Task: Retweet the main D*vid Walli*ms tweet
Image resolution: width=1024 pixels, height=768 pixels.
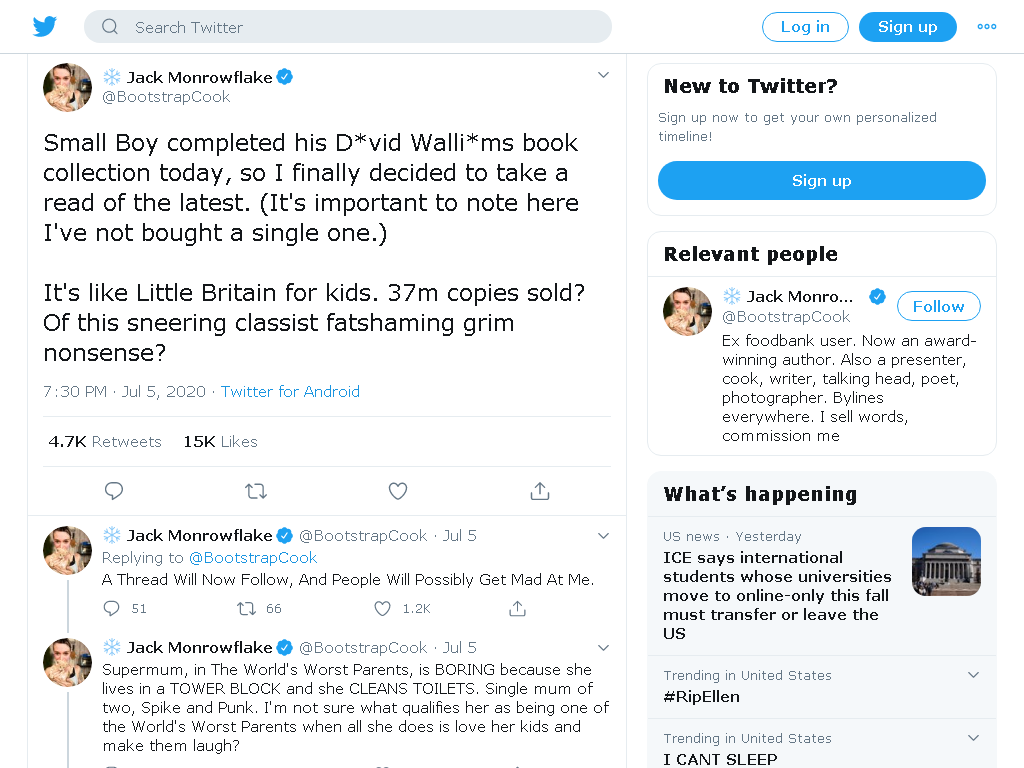Action: pos(256,490)
